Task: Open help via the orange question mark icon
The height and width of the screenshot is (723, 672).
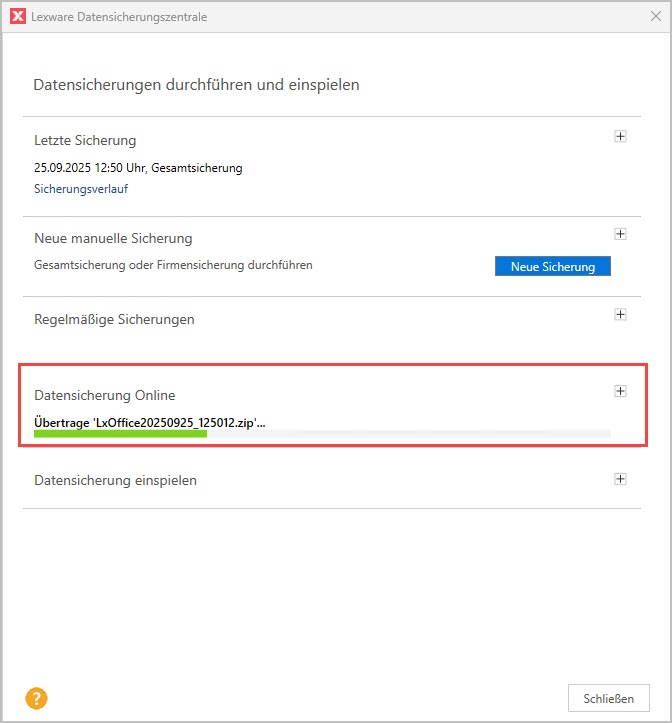Action: pyautogui.click(x=38, y=698)
